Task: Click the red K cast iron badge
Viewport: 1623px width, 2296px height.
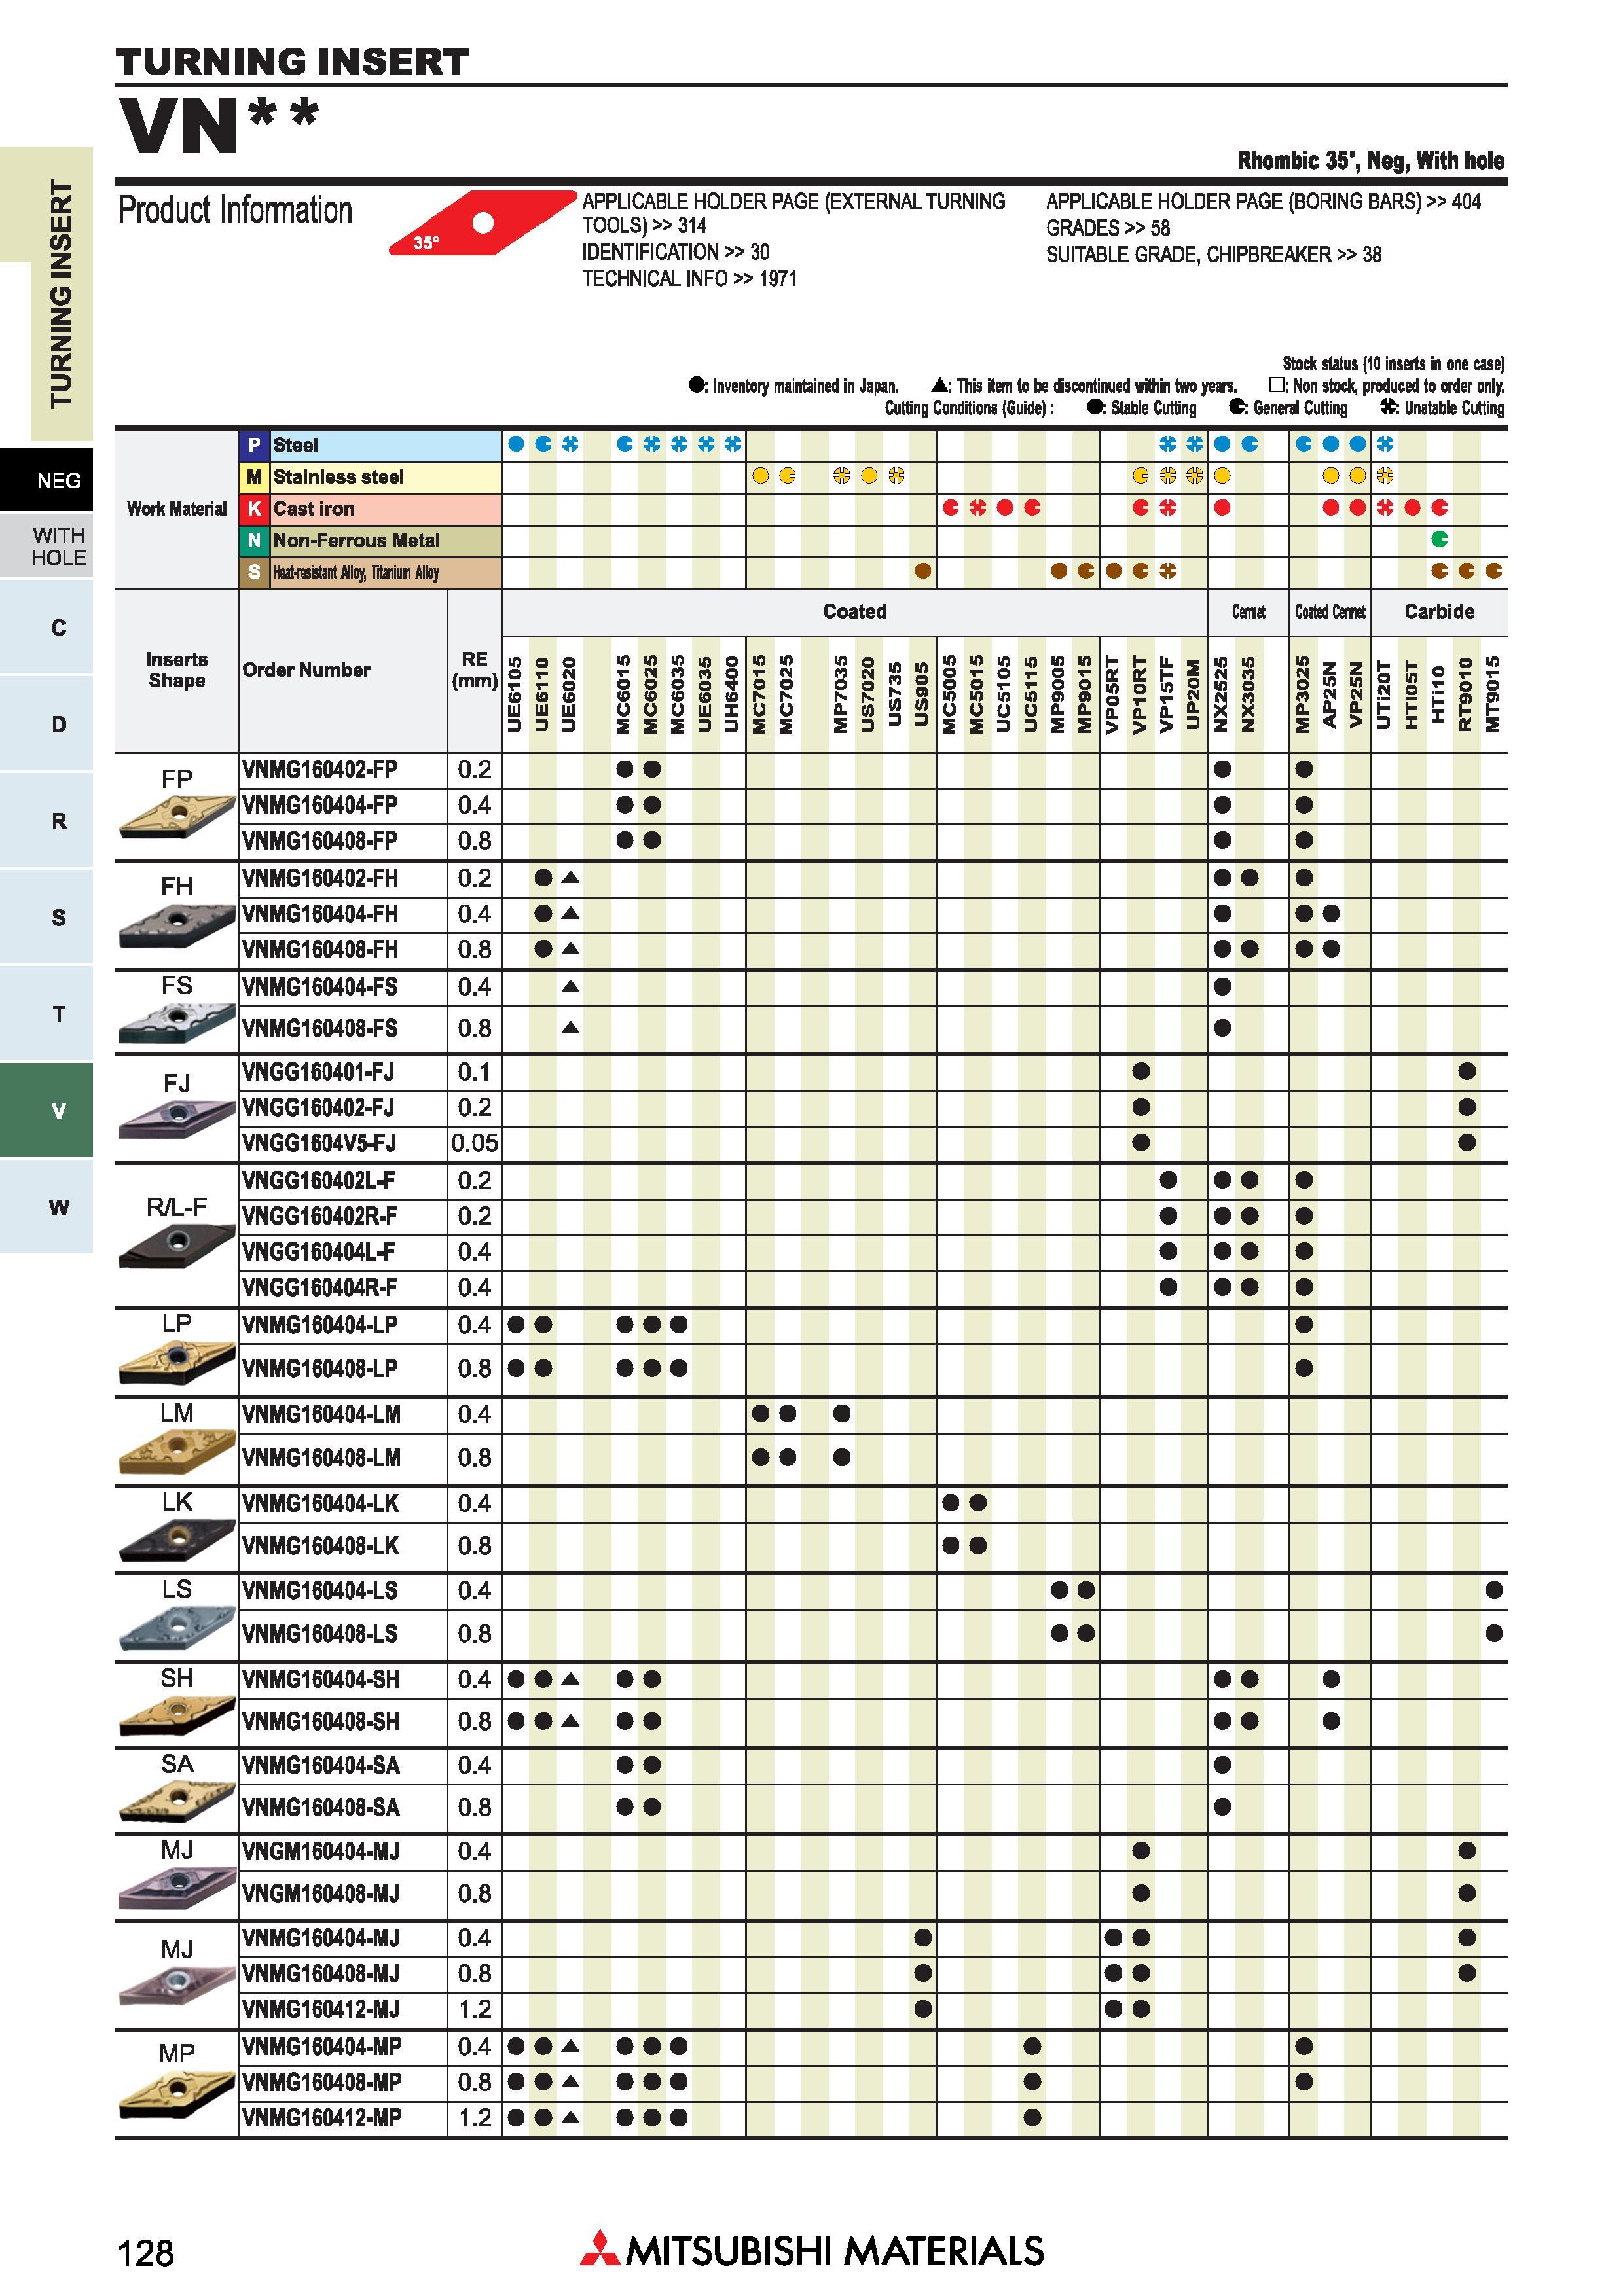Action: click(x=254, y=509)
